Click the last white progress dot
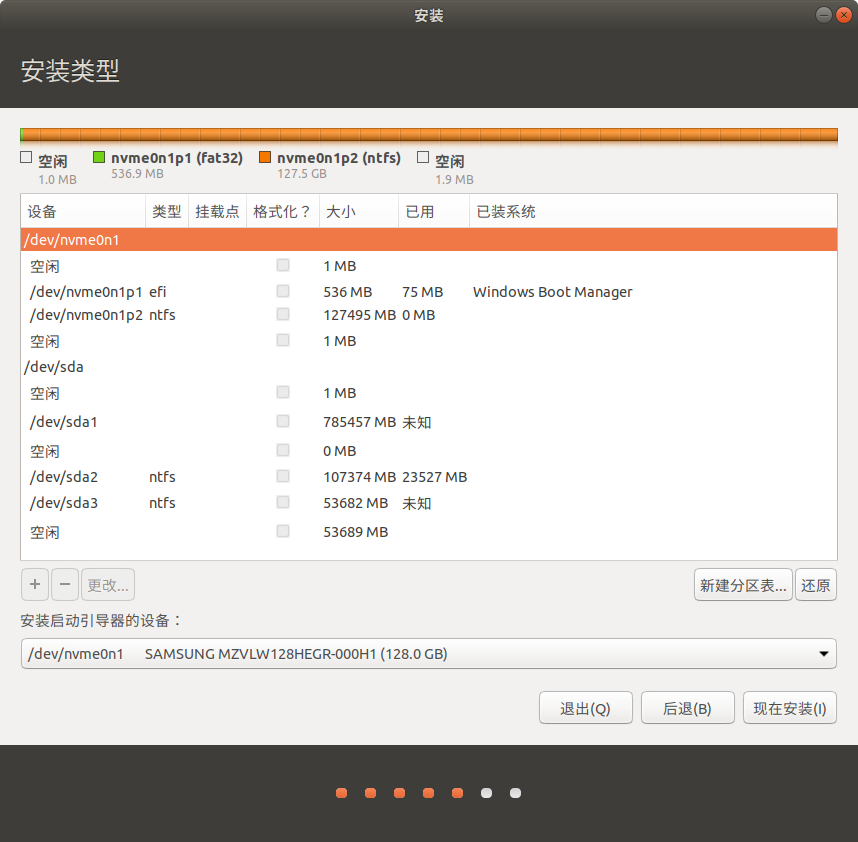The image size is (858, 842). 515,793
